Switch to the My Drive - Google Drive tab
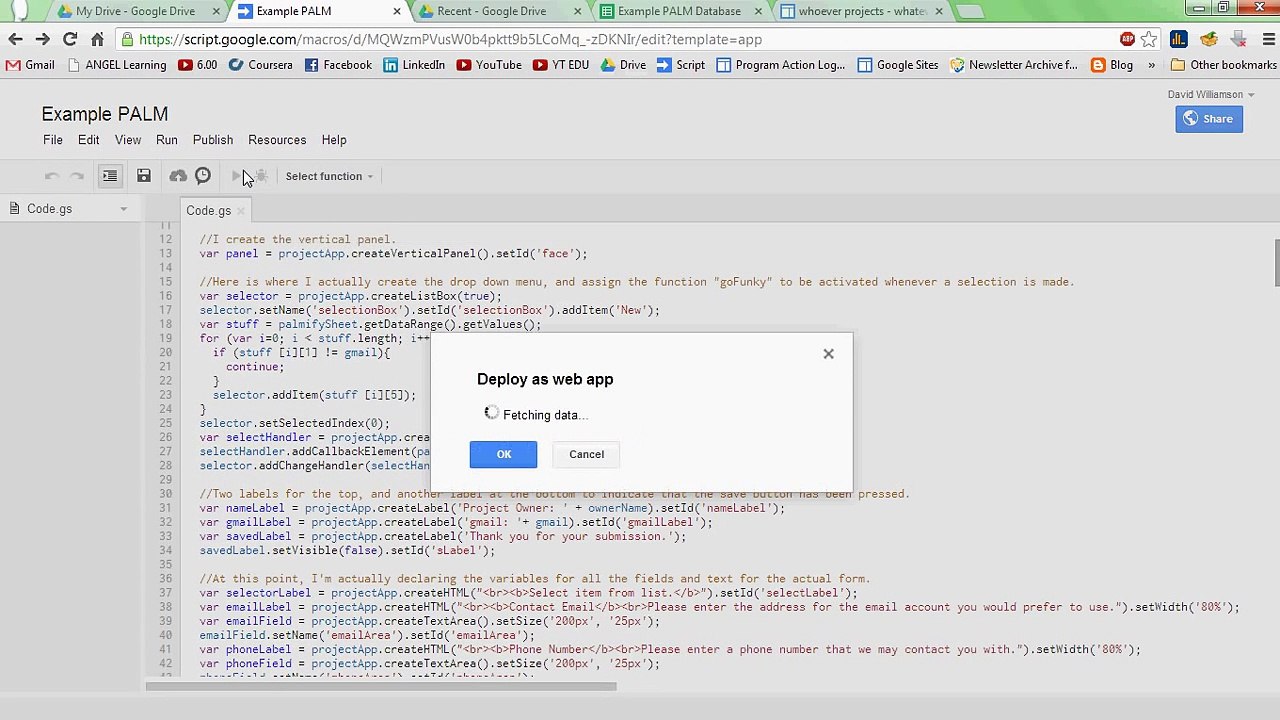 (x=135, y=12)
